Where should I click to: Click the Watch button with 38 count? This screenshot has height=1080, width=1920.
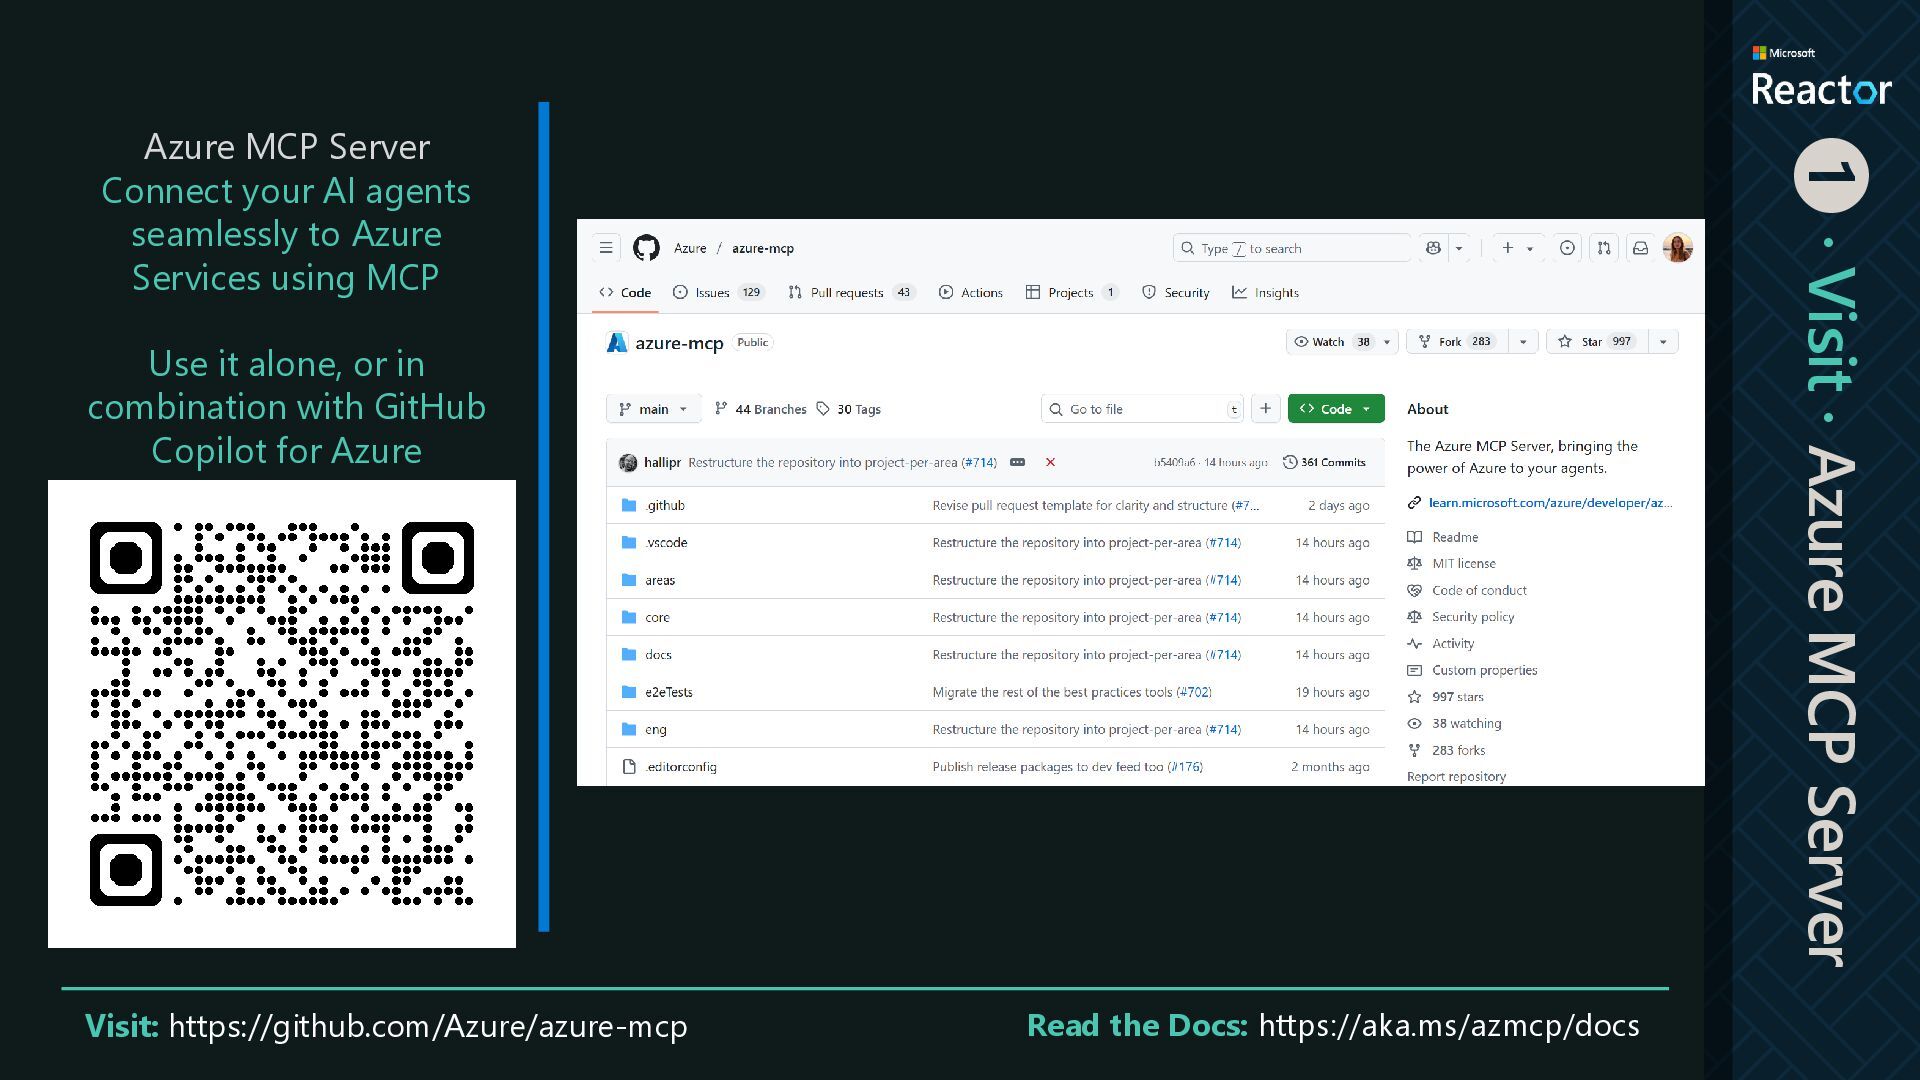point(1332,342)
